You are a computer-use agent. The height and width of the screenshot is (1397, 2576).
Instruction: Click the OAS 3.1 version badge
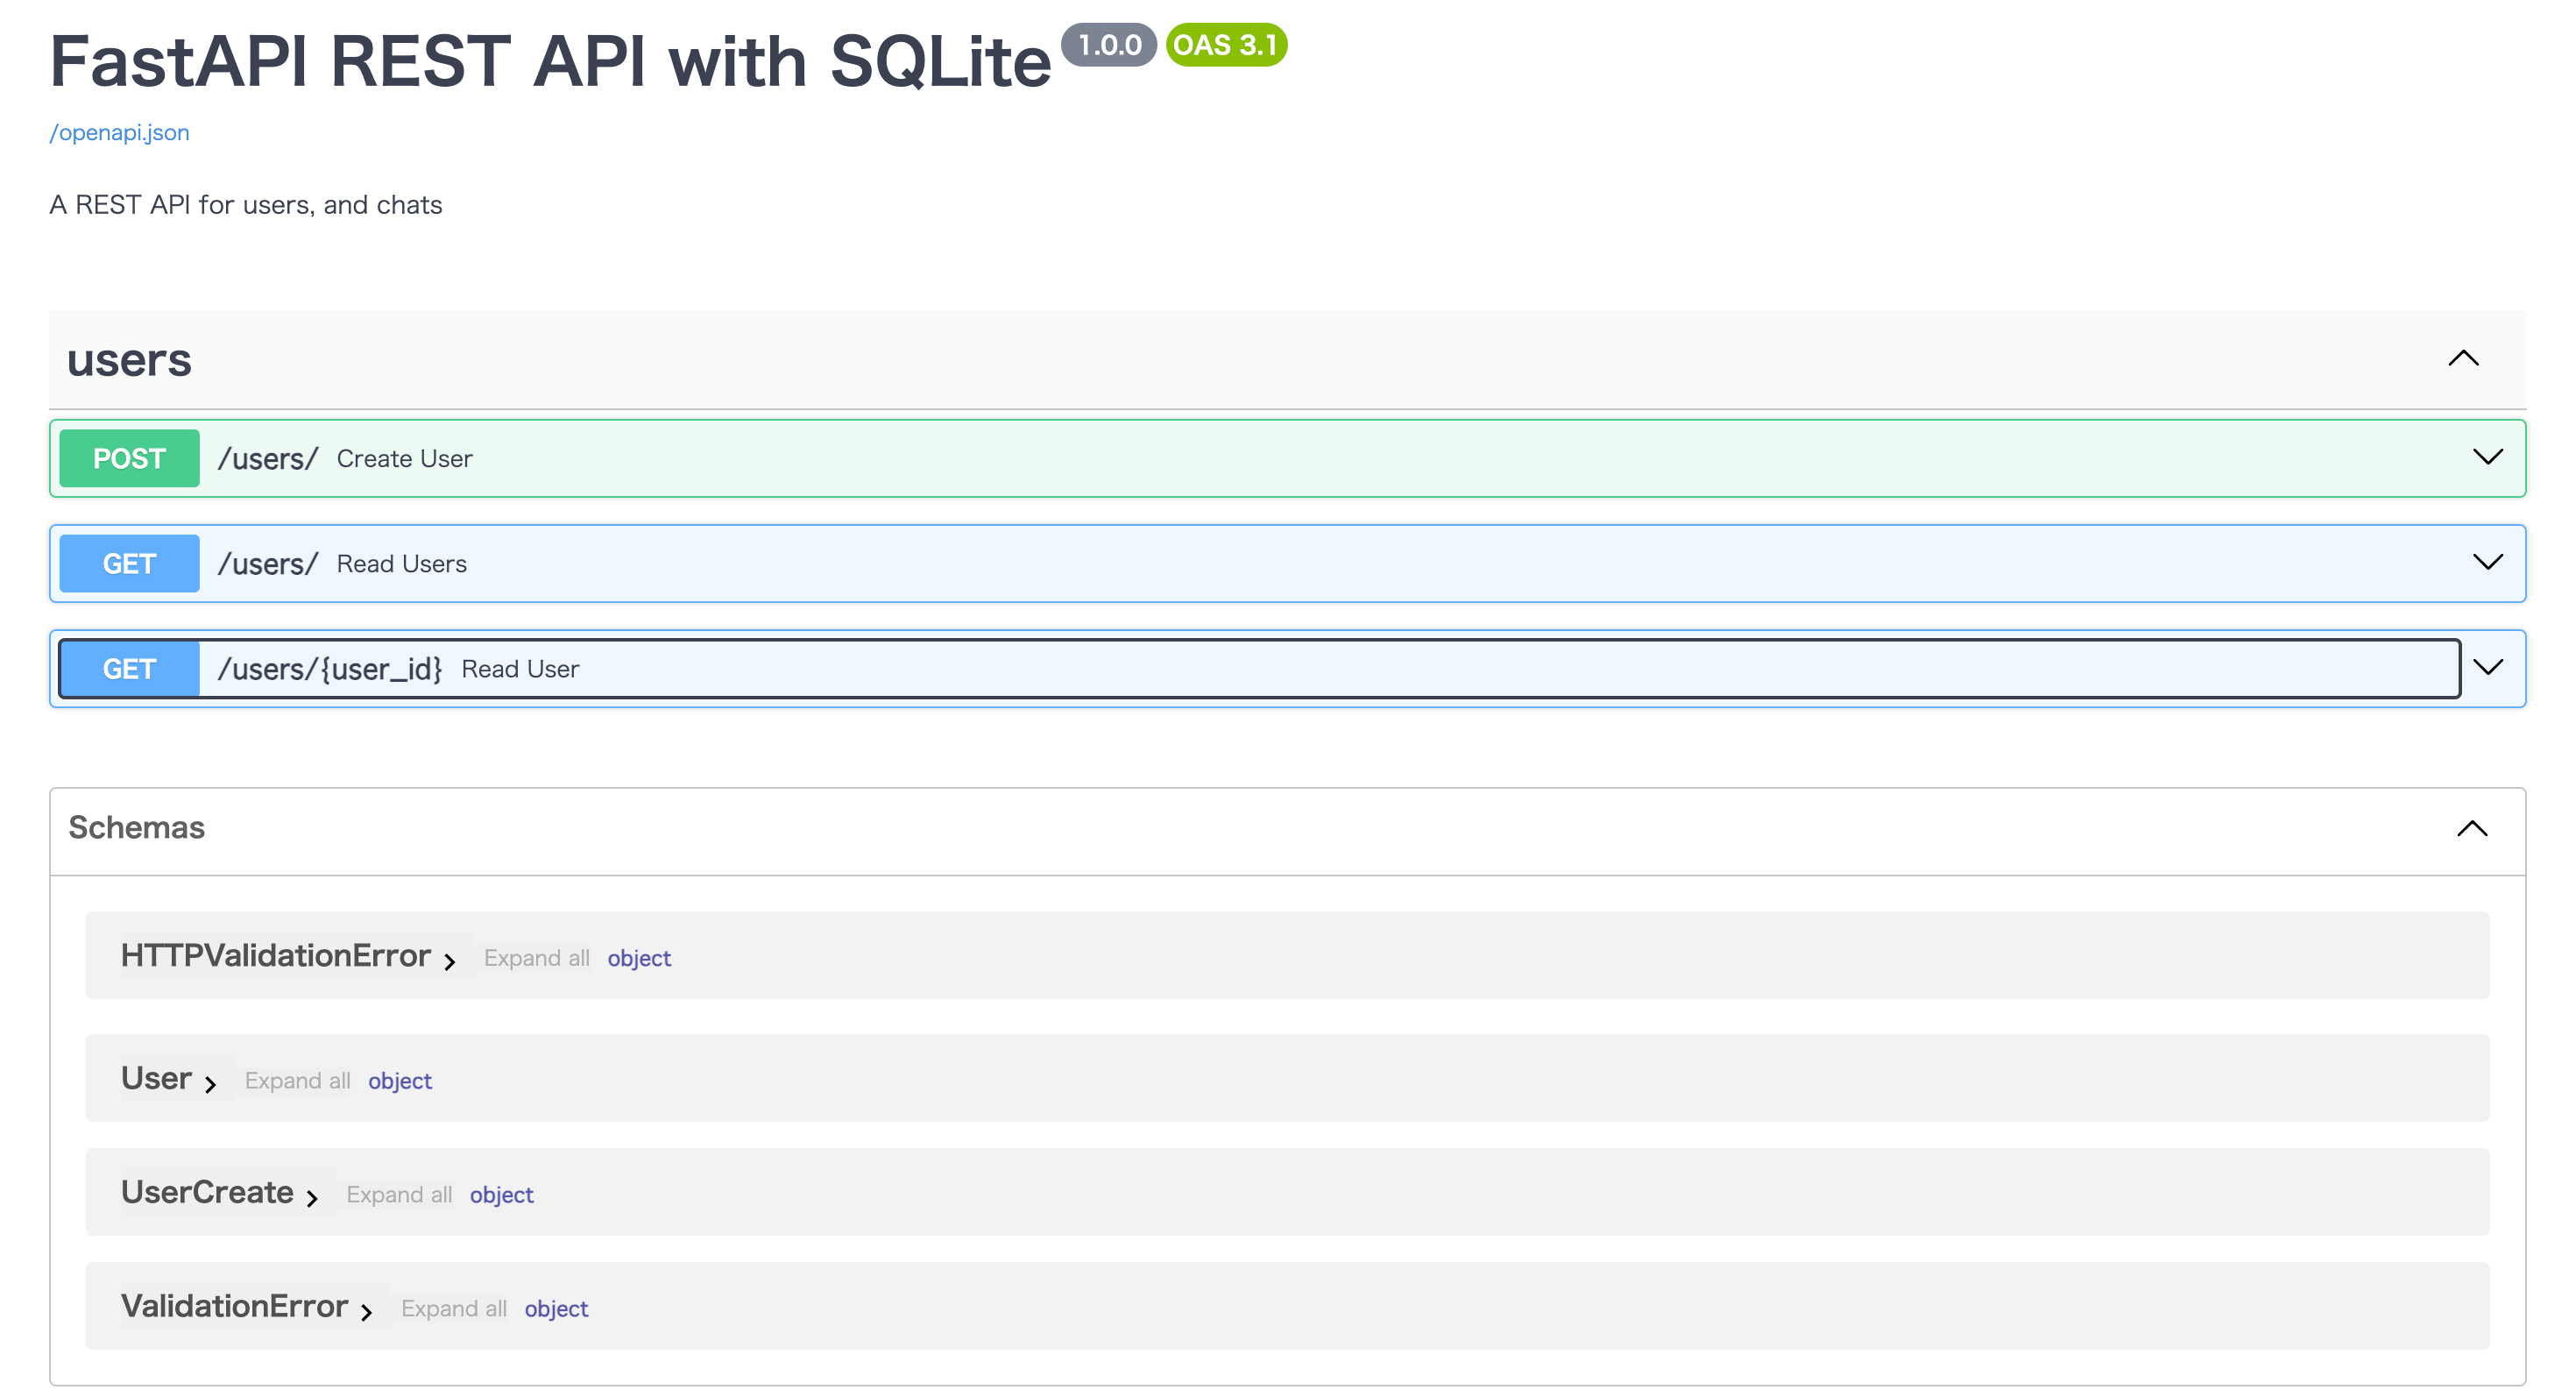[1226, 45]
